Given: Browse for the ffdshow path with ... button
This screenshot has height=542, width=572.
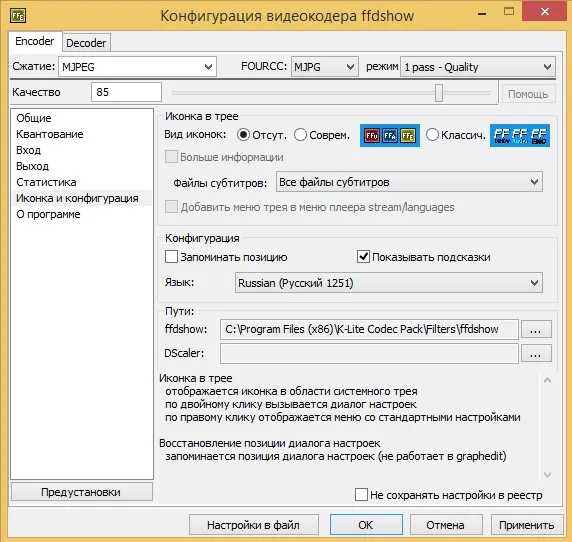Looking at the screenshot, I should [536, 329].
